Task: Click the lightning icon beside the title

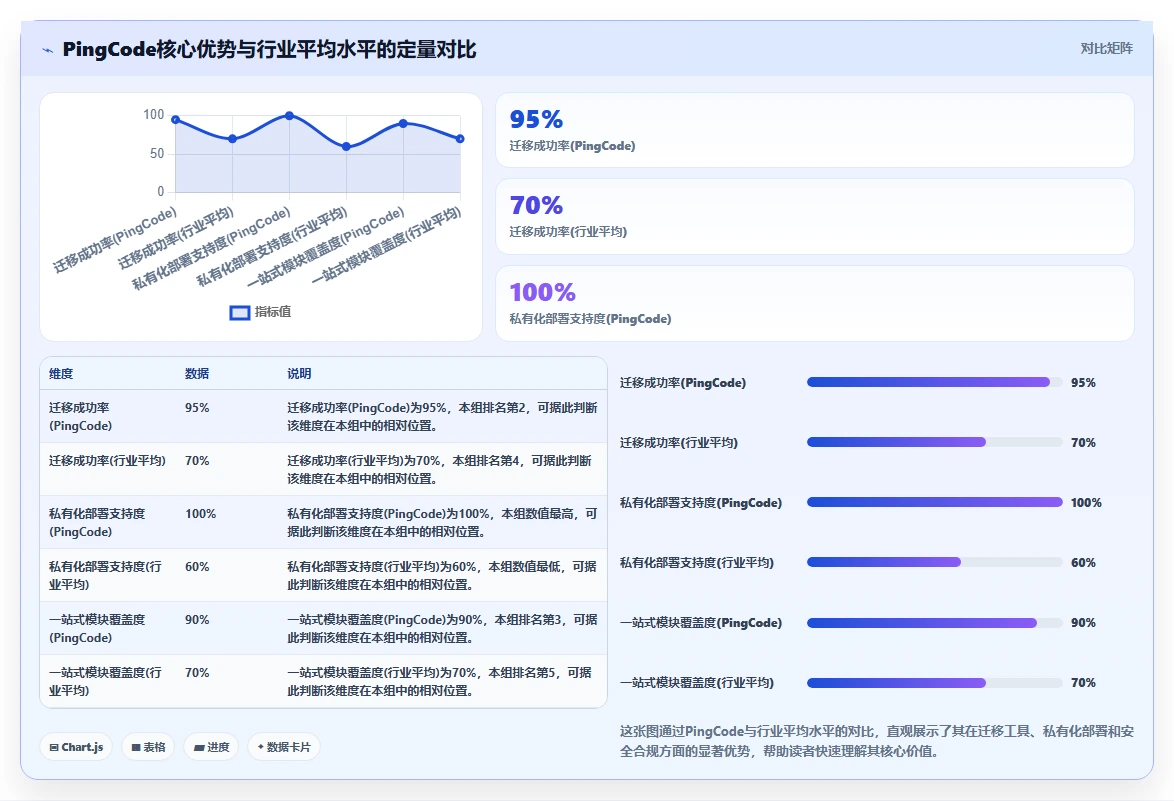Action: (x=48, y=50)
